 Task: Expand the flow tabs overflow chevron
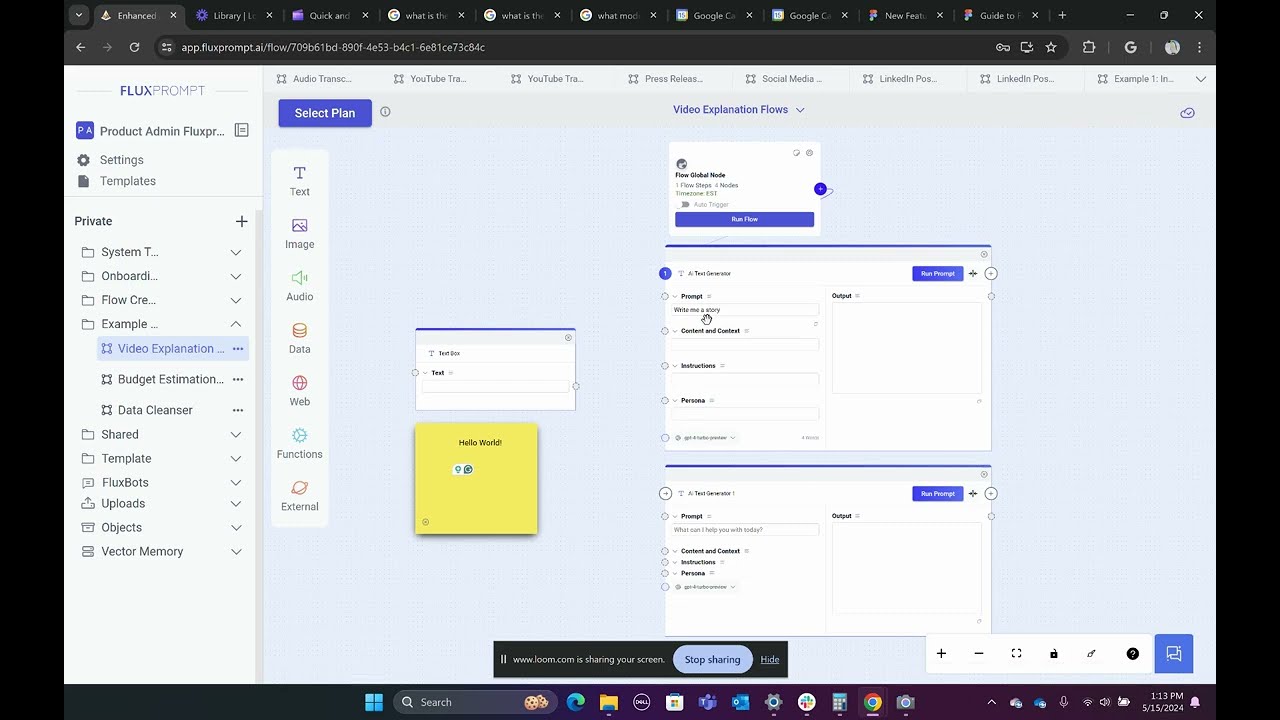pyautogui.click(x=1201, y=79)
